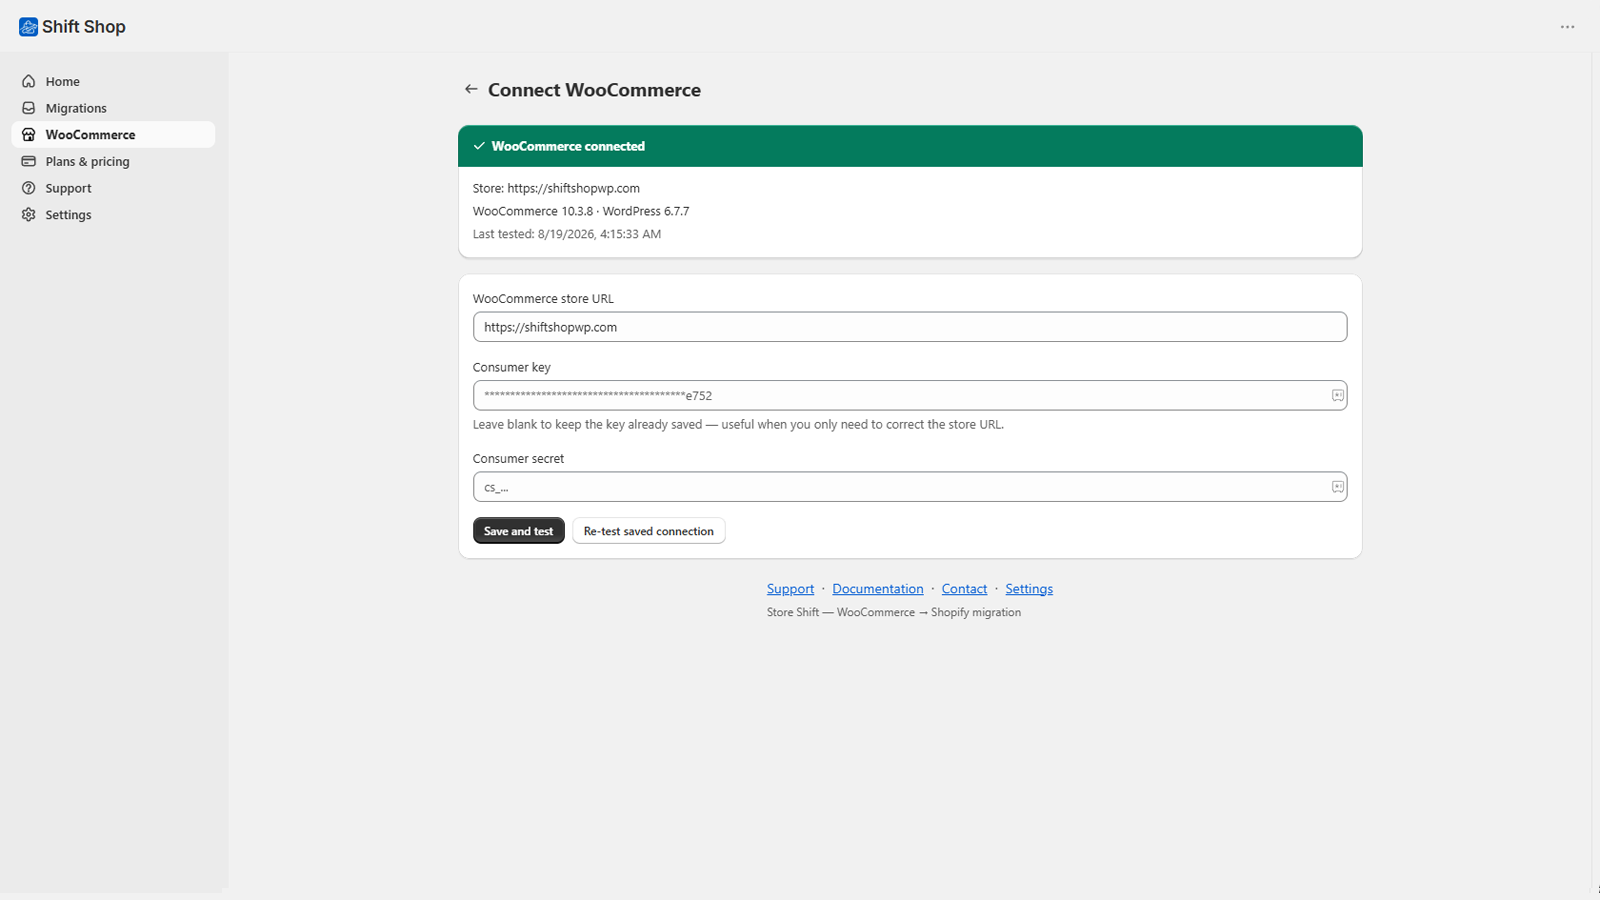
Task: Open Migrations in the sidebar
Action: pyautogui.click(x=113, y=108)
